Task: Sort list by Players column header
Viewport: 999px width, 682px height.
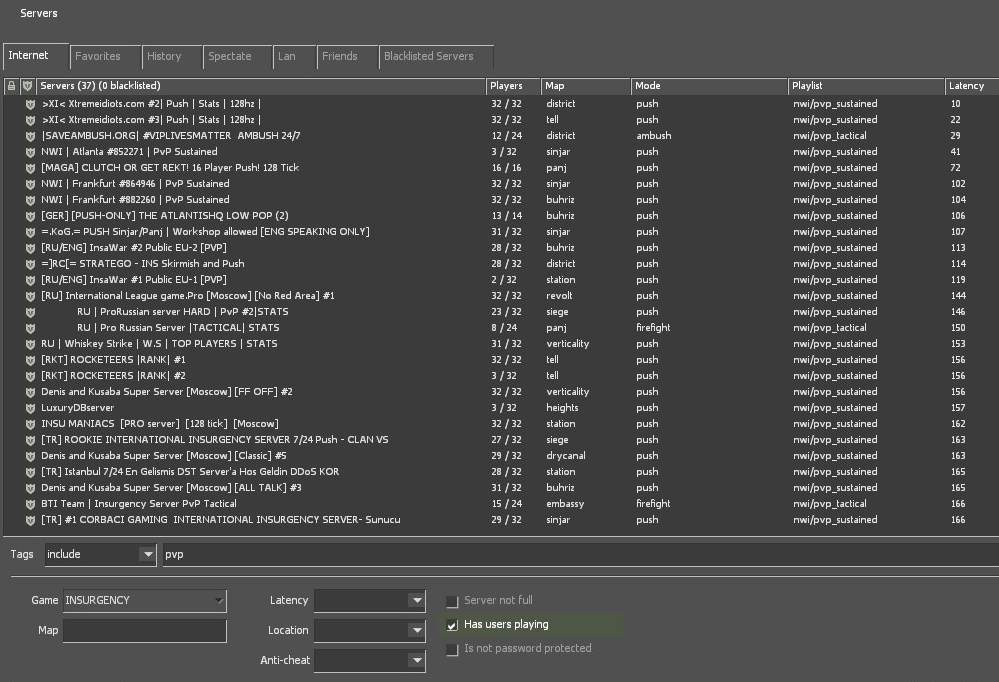Action: pos(513,85)
